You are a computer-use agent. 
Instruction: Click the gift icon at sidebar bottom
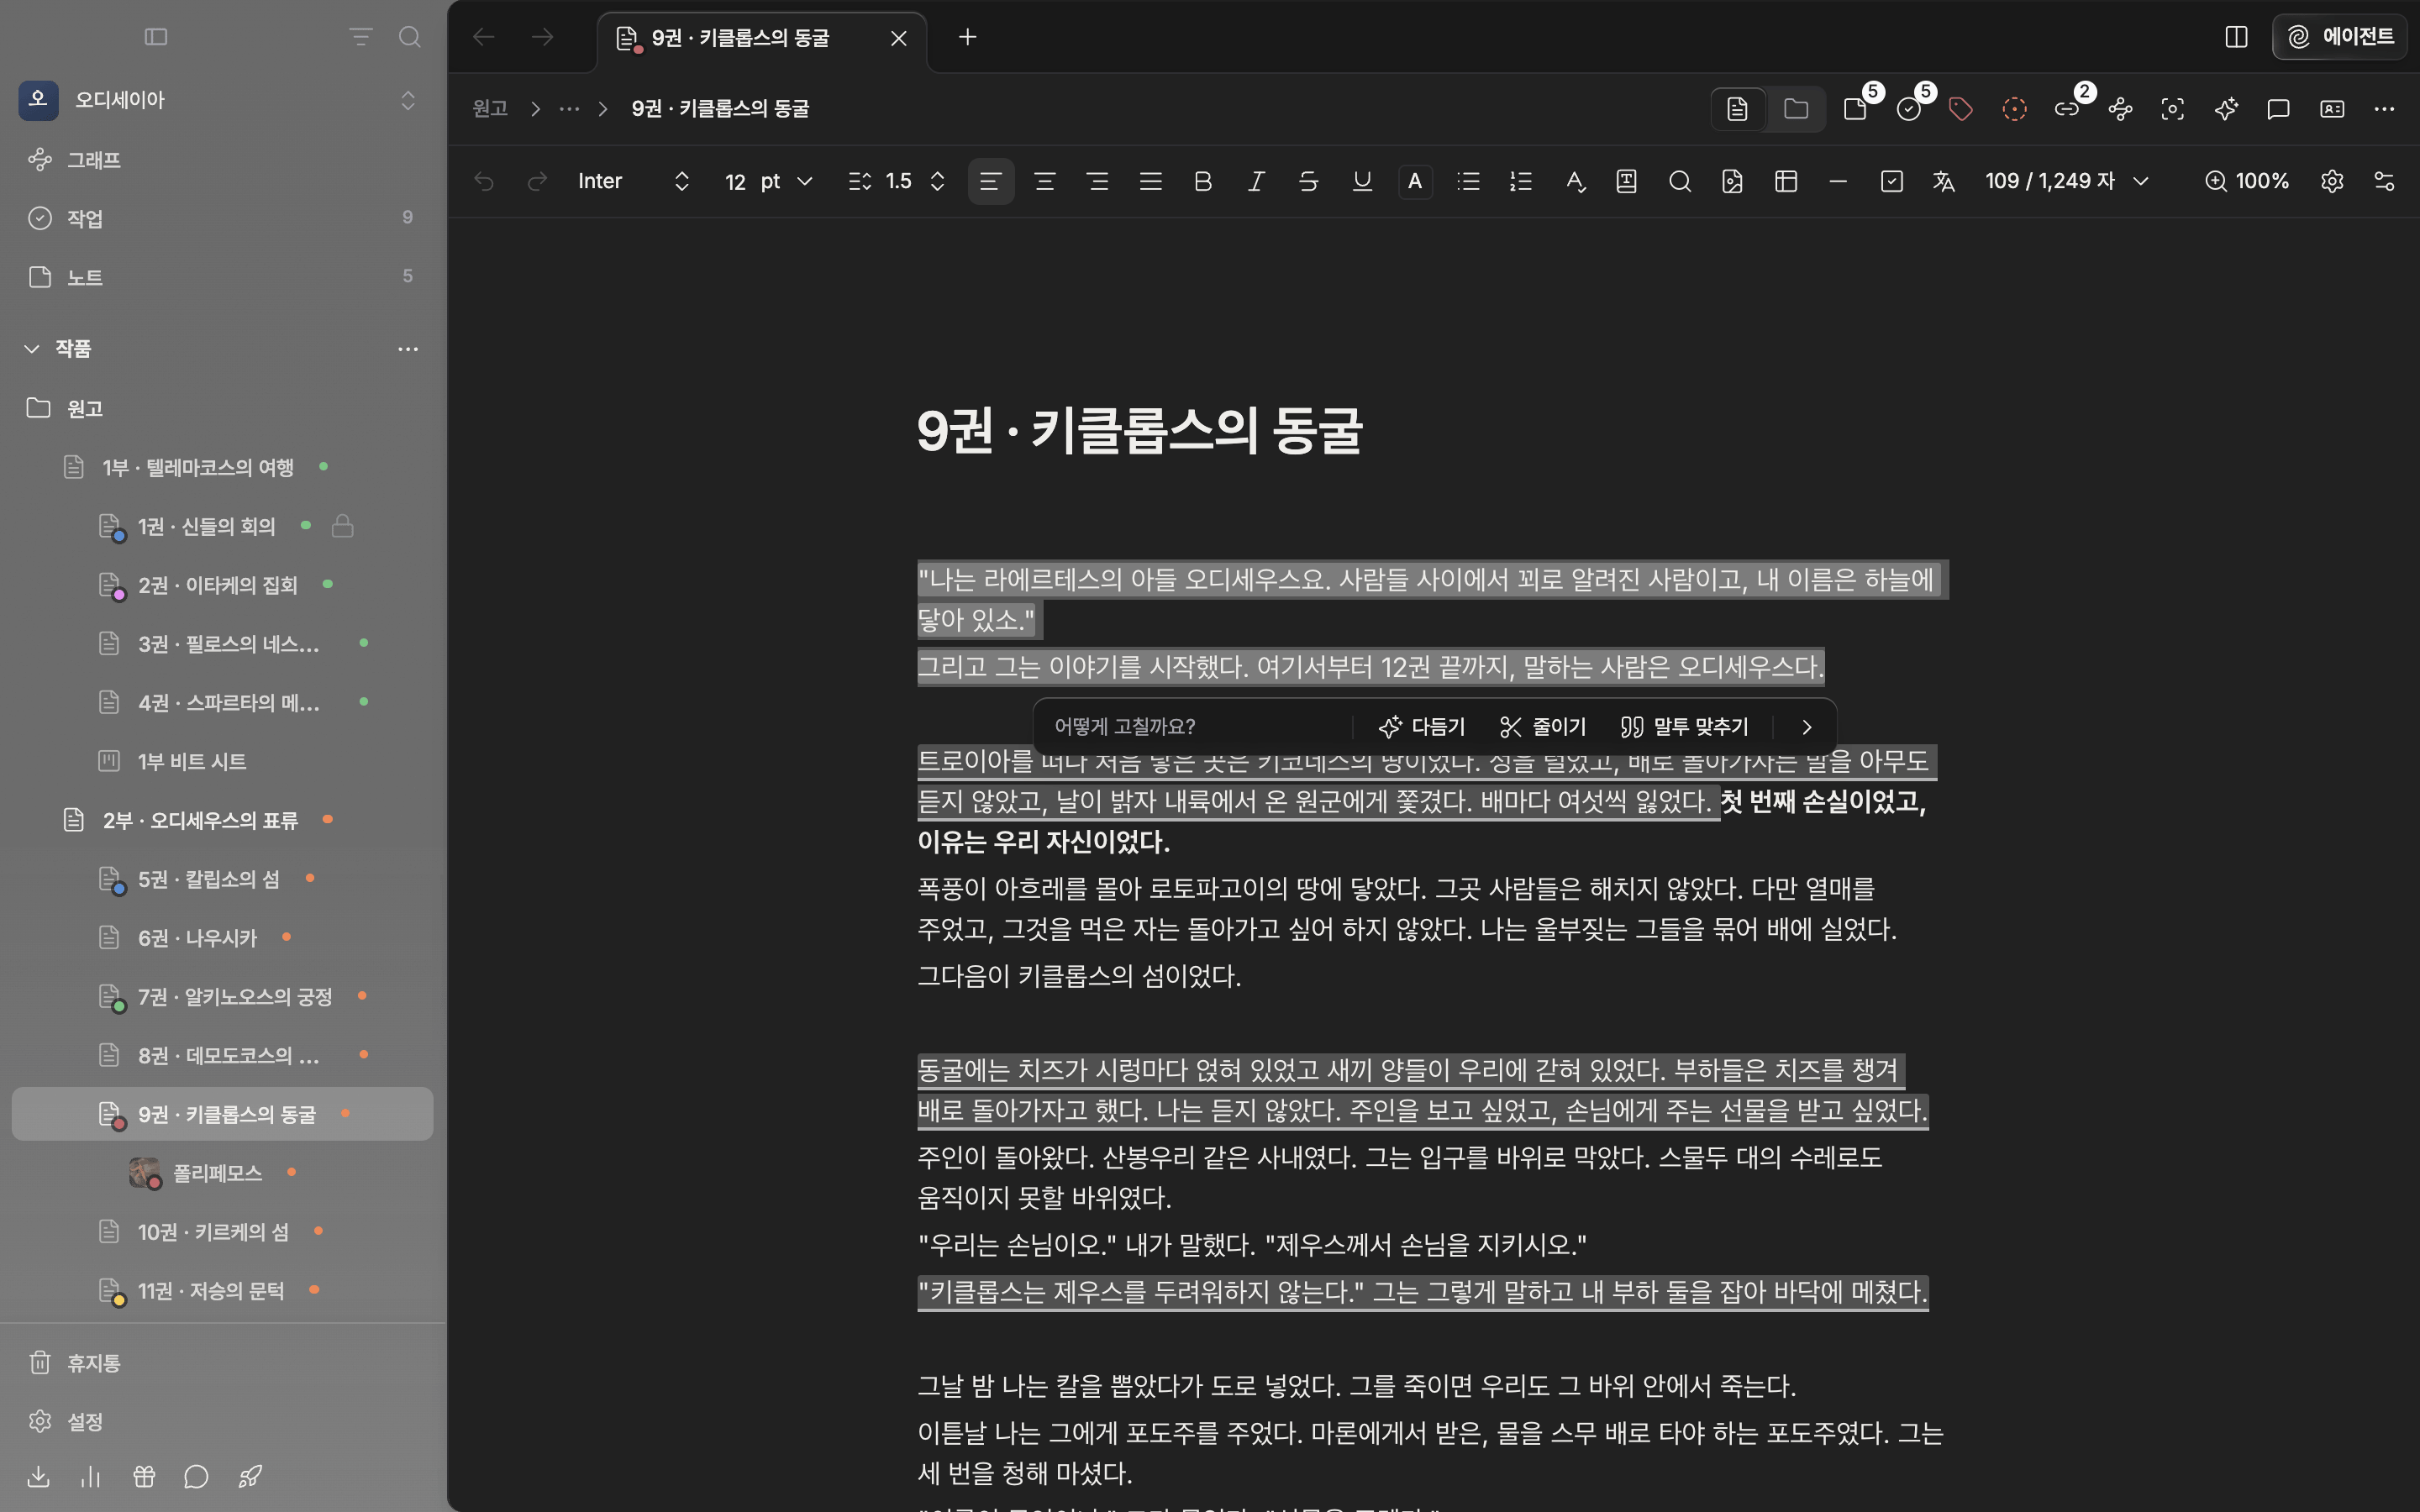coord(144,1476)
